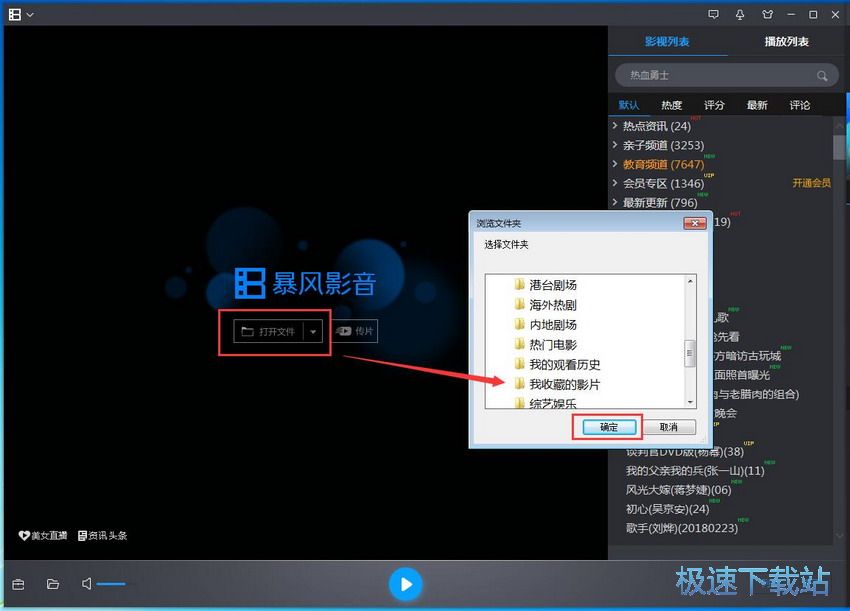Open 教育频道 (7647) list entry
This screenshot has height=611, width=850.
pos(664,164)
